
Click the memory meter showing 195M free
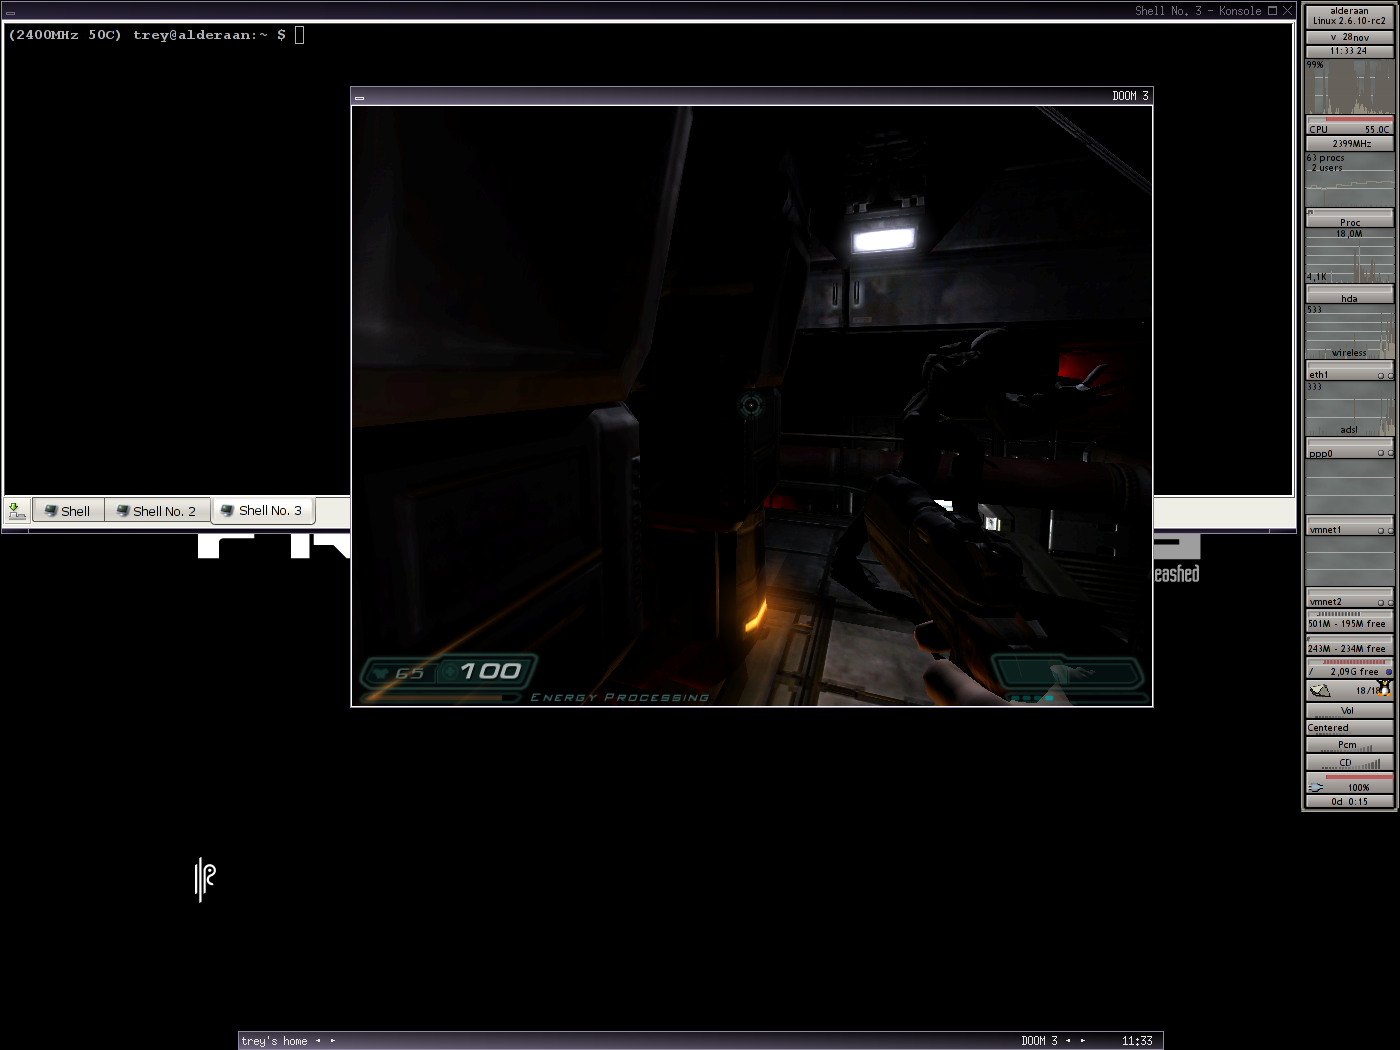point(1349,621)
